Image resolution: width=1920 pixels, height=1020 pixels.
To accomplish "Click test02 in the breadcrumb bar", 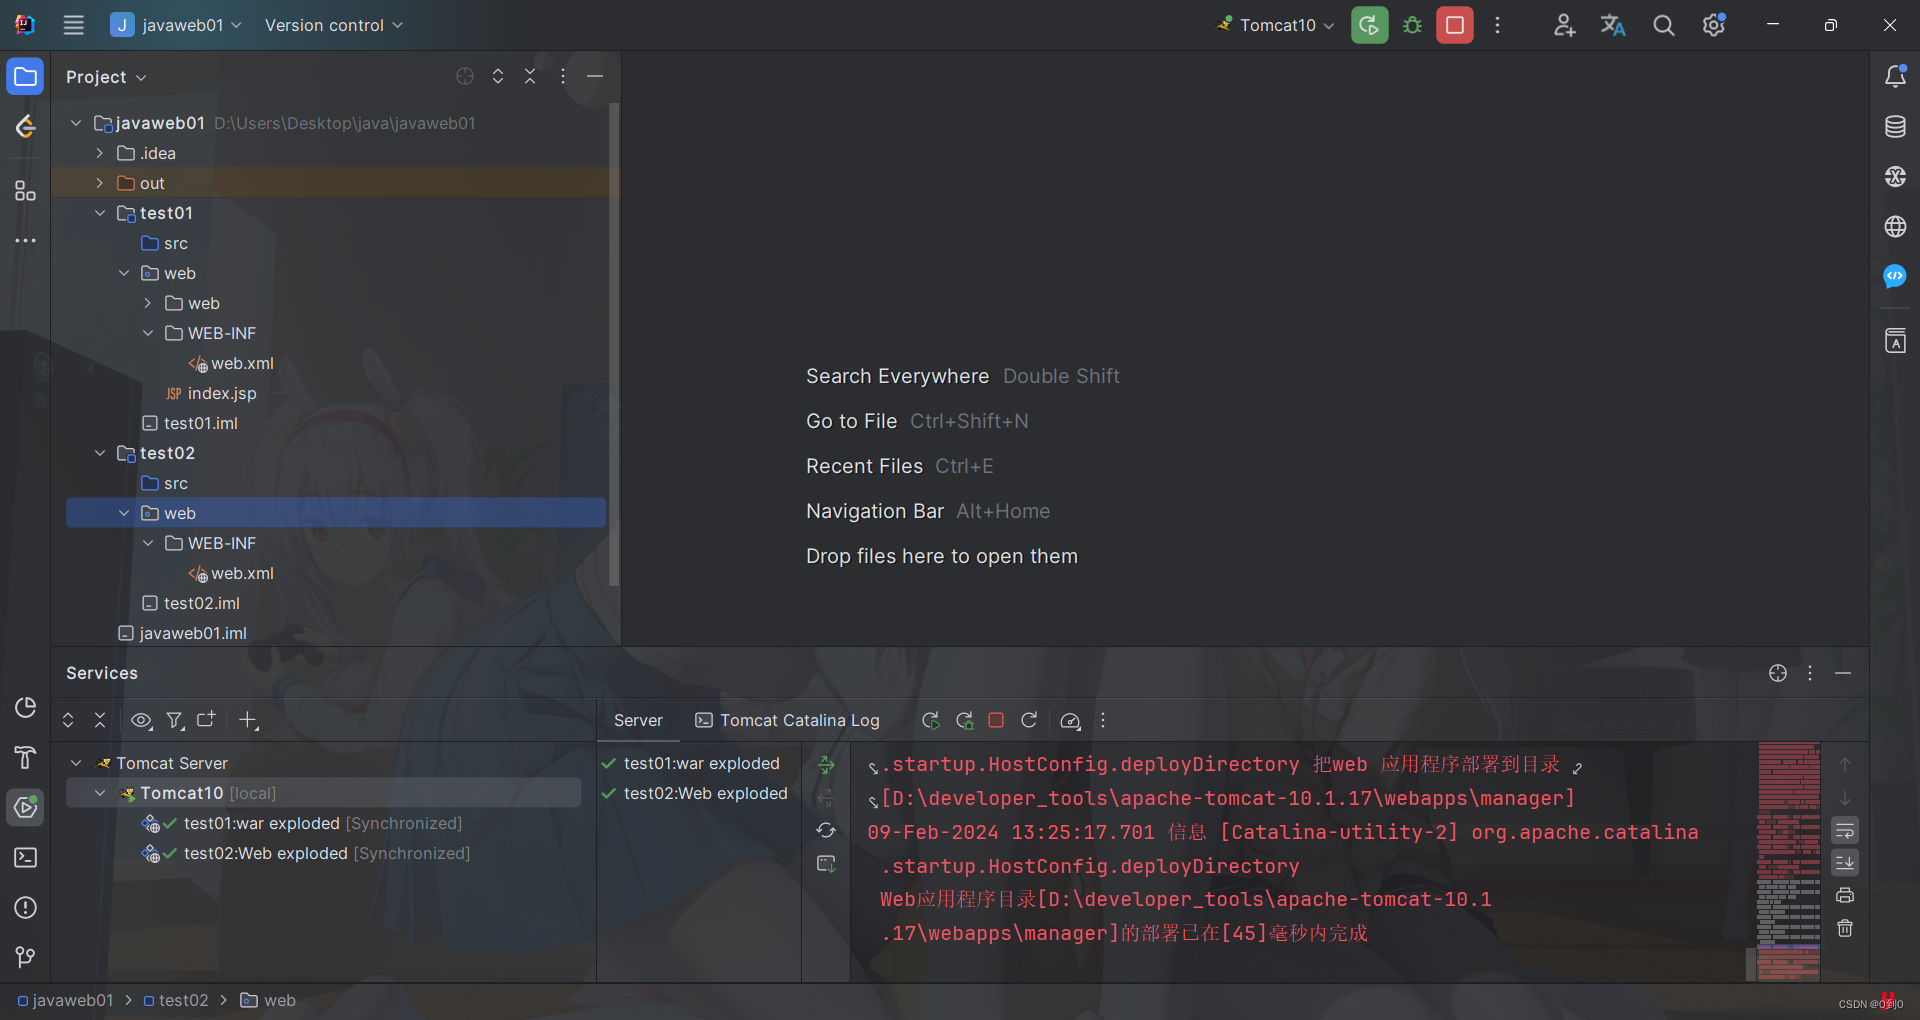I will pyautogui.click(x=176, y=1000).
